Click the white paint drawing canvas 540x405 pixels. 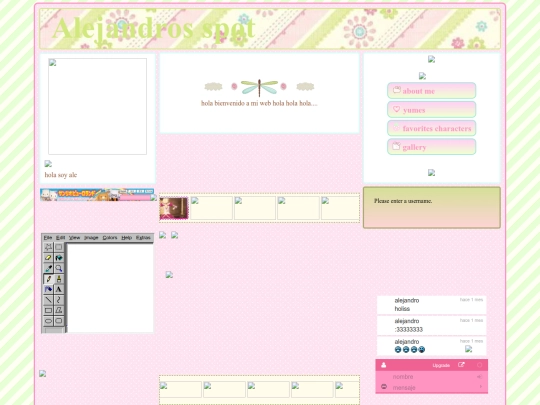tap(110, 288)
